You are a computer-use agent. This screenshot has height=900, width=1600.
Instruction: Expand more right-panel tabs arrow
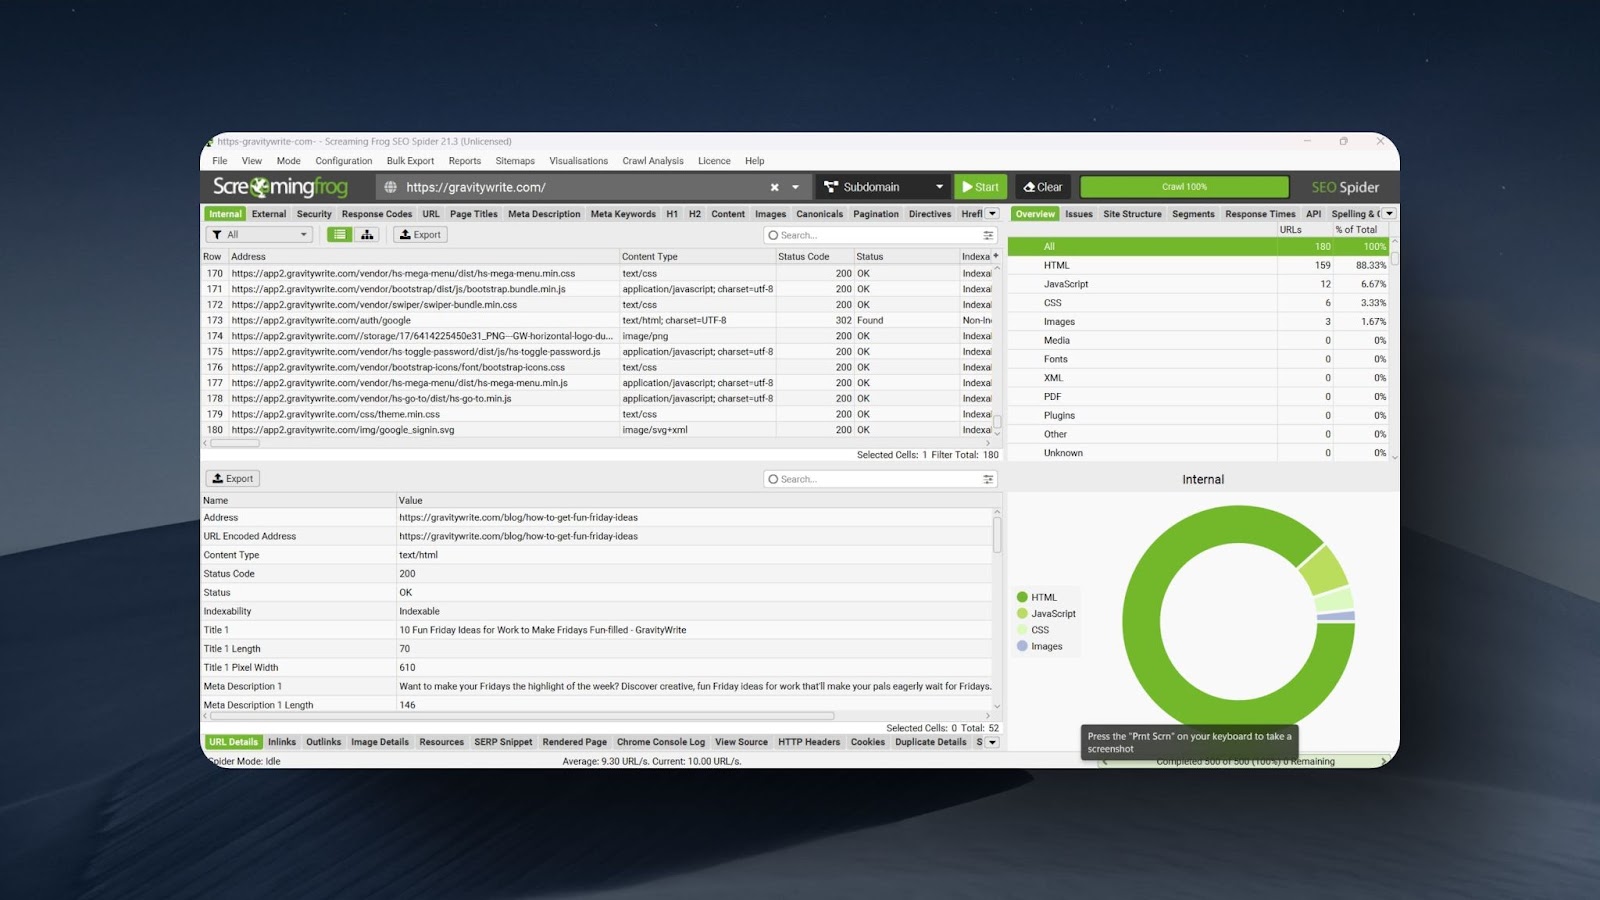pyautogui.click(x=1389, y=214)
